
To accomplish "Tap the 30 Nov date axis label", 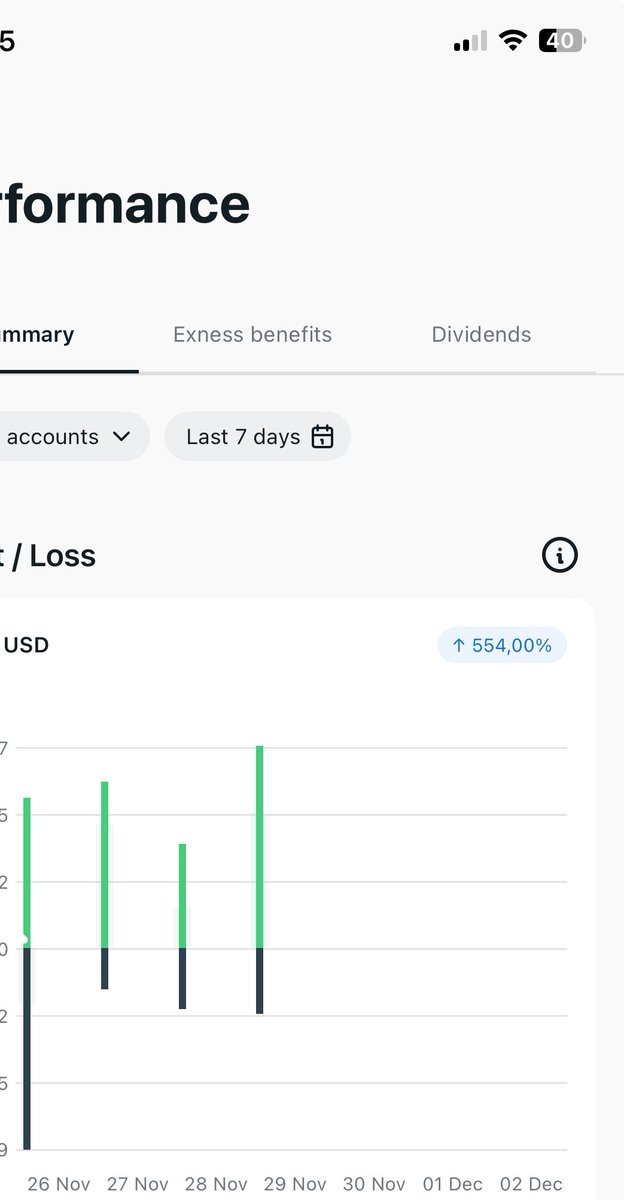I will click(x=374, y=1184).
